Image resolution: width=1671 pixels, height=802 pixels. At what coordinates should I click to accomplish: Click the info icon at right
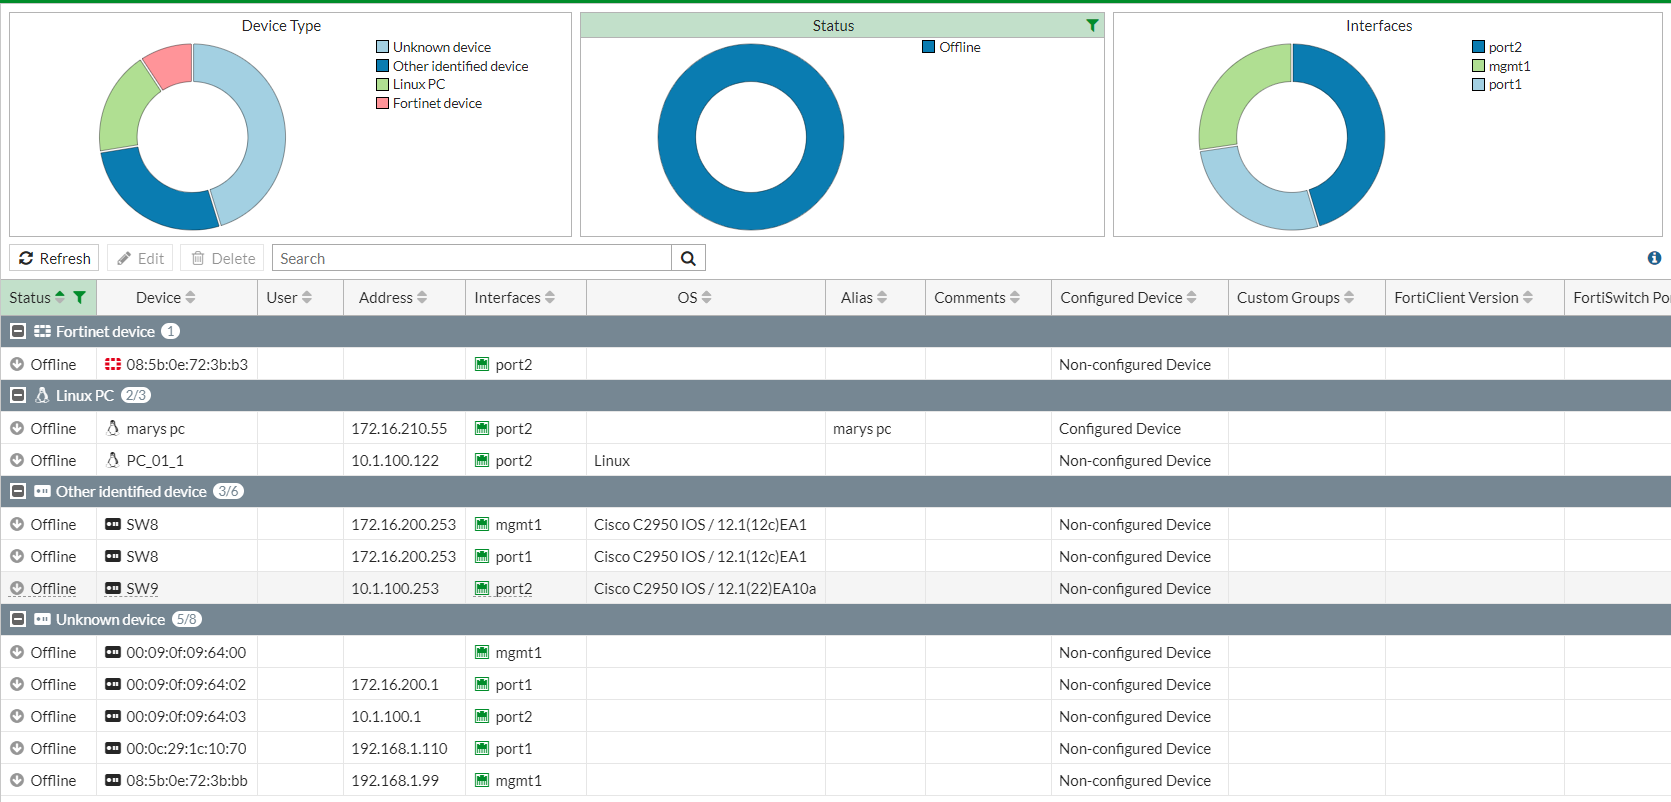pyautogui.click(x=1654, y=258)
